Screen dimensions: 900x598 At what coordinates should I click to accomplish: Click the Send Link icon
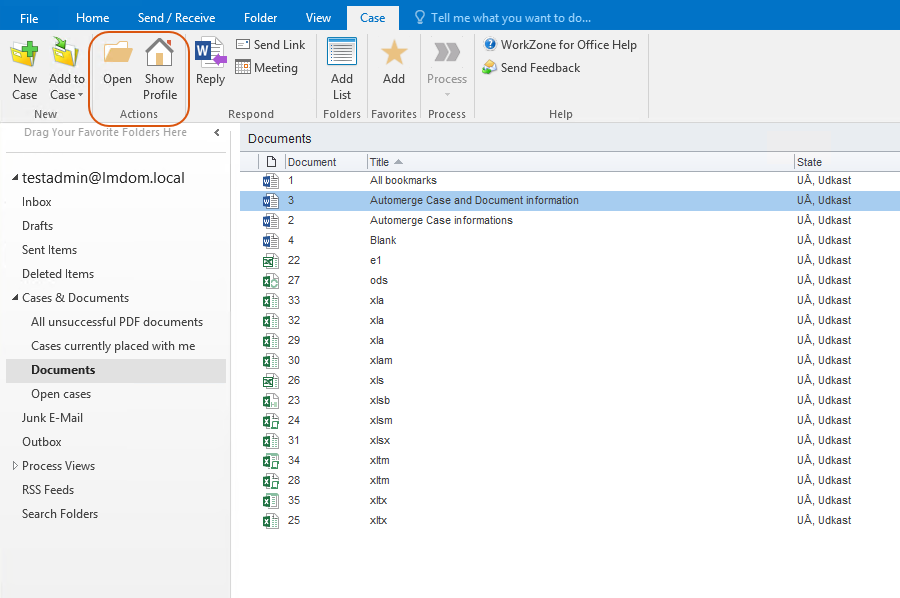tap(270, 45)
